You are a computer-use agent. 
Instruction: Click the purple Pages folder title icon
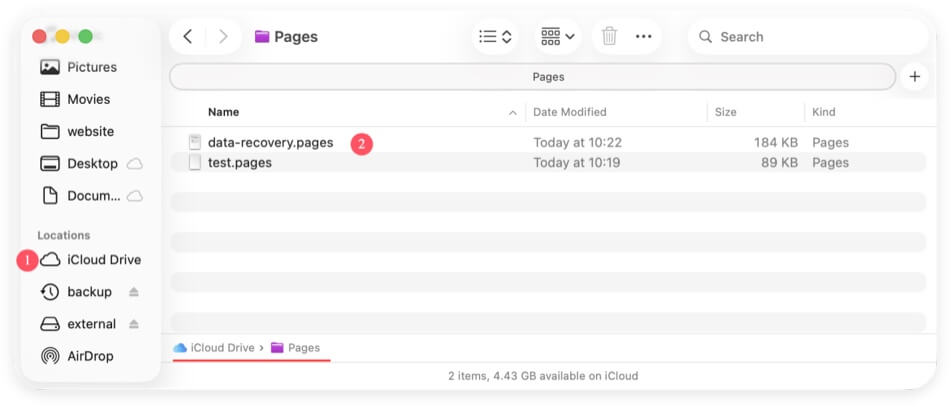click(262, 36)
